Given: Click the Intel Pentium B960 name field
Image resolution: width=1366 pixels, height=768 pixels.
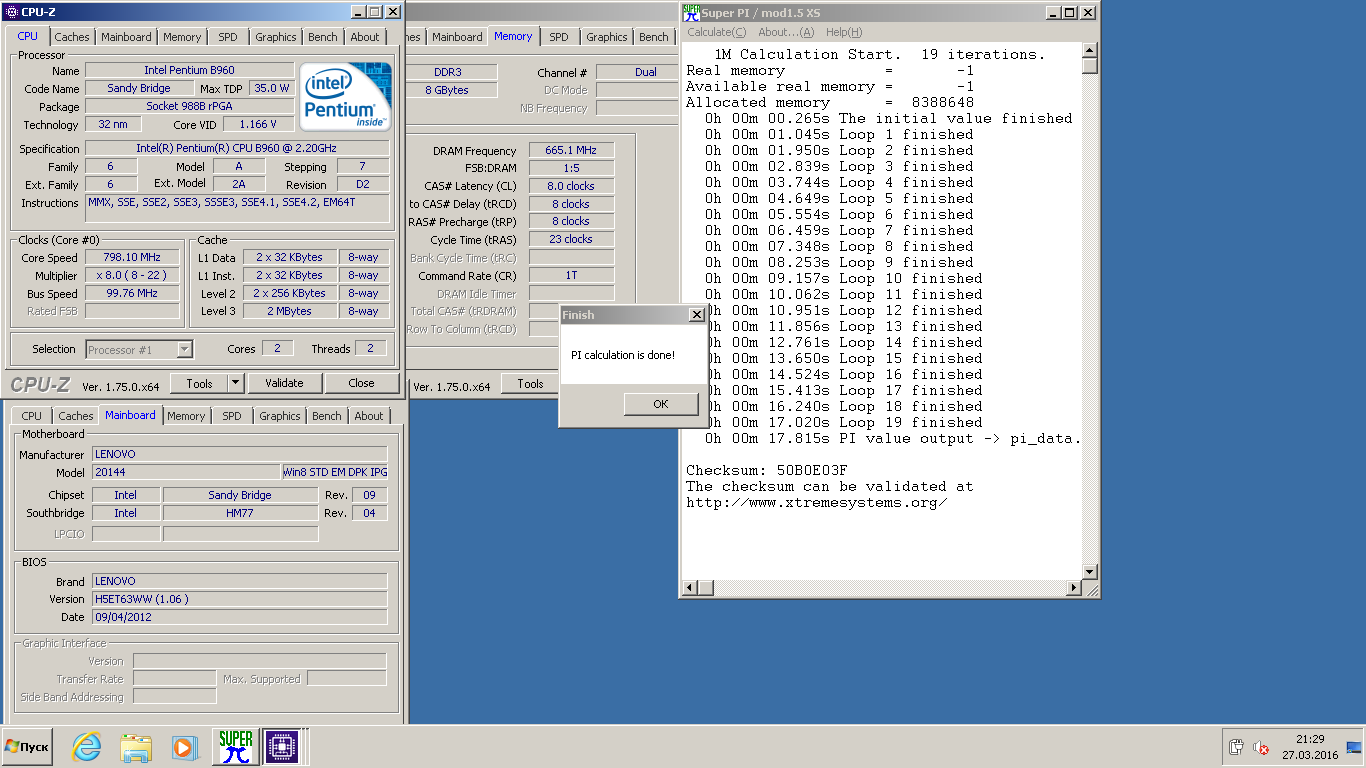Looking at the screenshot, I should (x=190, y=70).
